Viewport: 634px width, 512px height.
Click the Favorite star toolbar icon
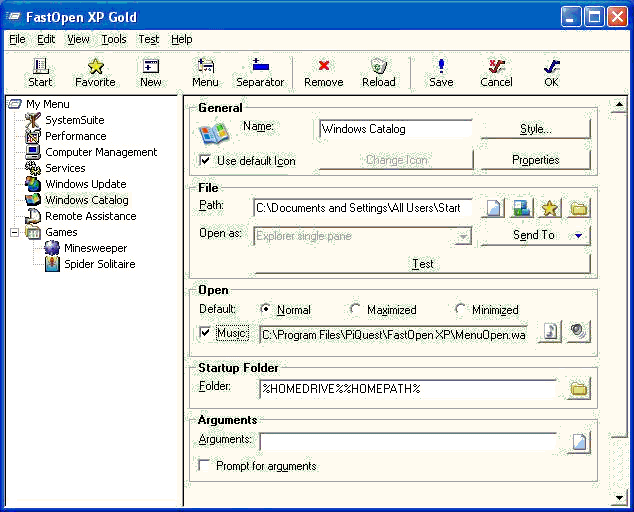(x=95, y=72)
